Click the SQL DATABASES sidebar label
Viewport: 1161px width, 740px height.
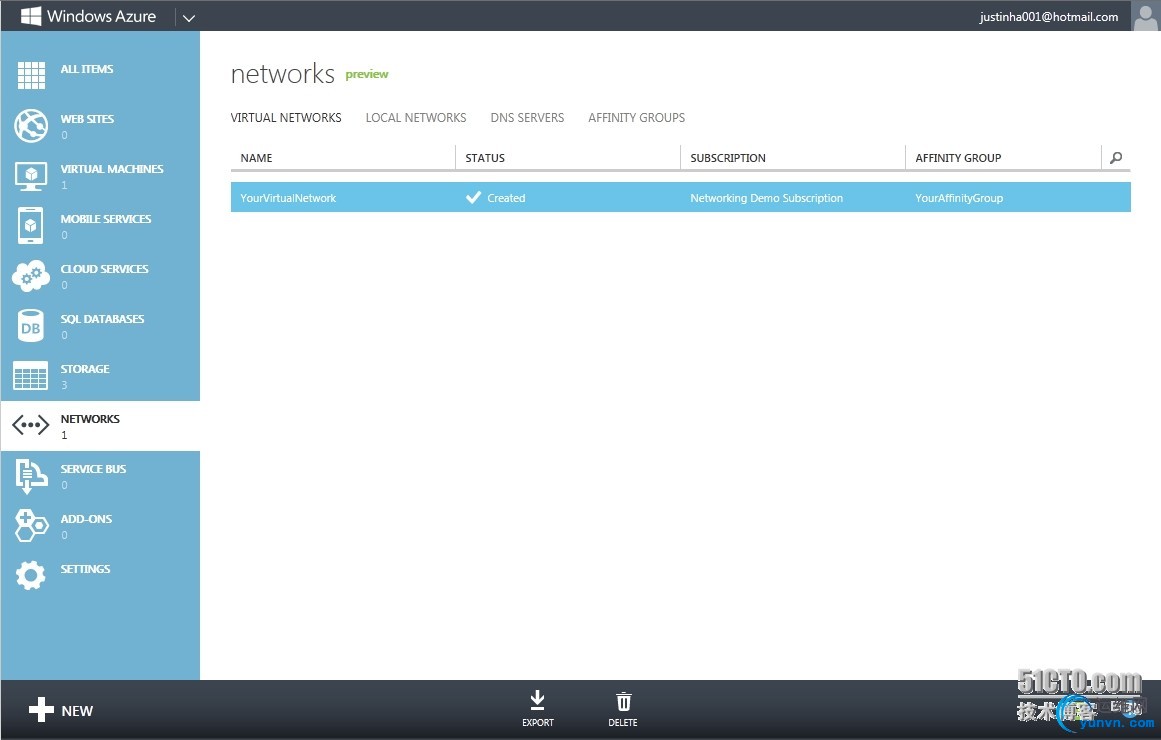pos(102,319)
